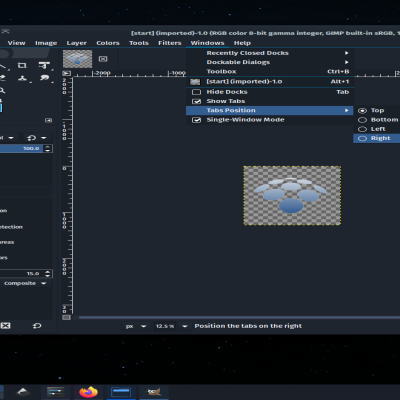Open the Colors menu
The width and height of the screenshot is (400, 400).
(x=108, y=43)
